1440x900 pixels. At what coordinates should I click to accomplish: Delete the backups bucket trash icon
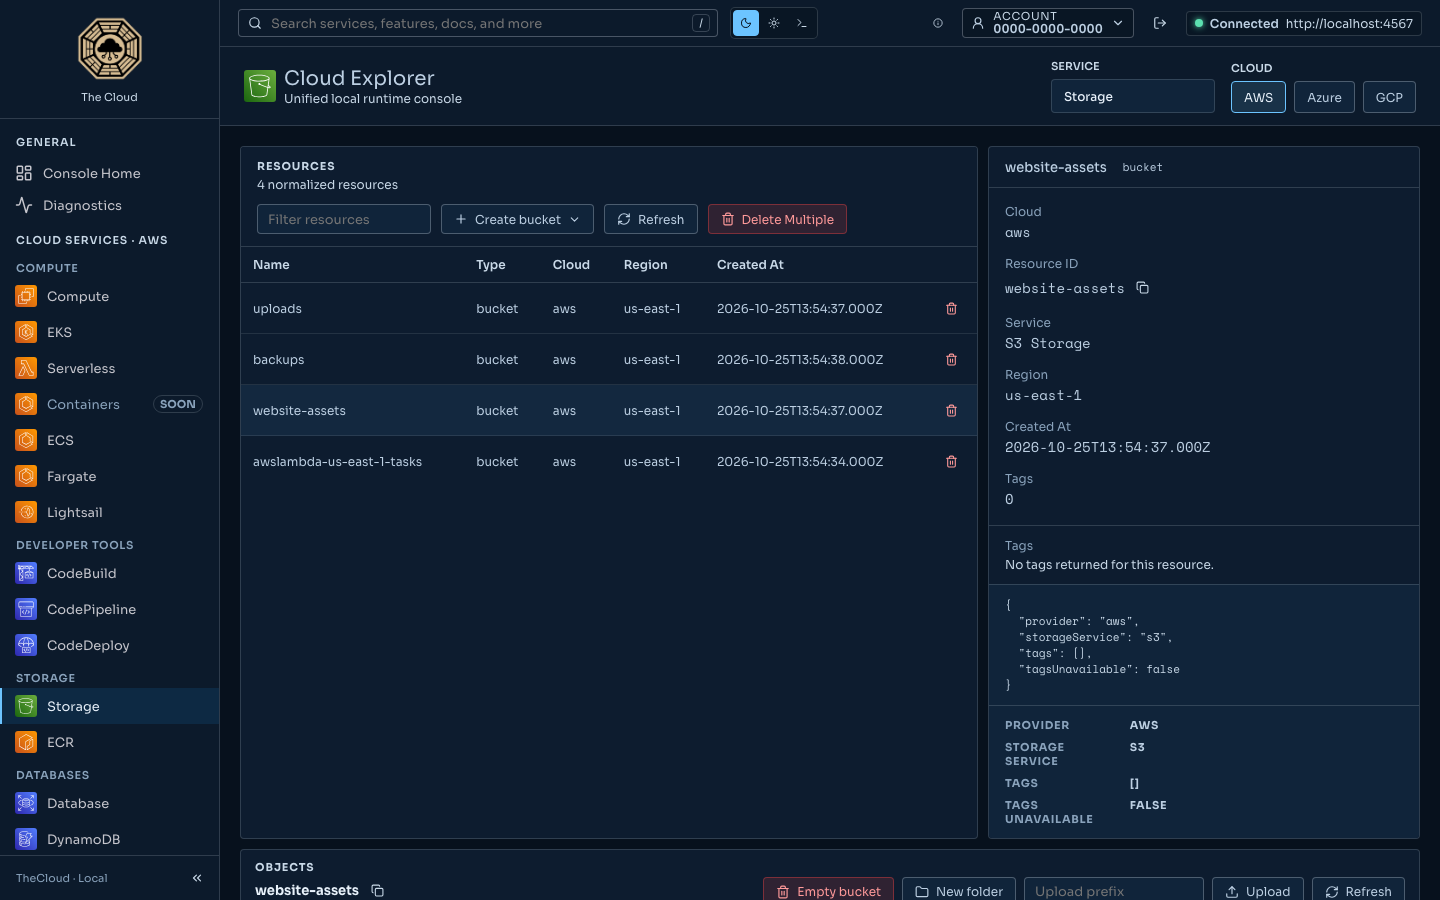(952, 359)
